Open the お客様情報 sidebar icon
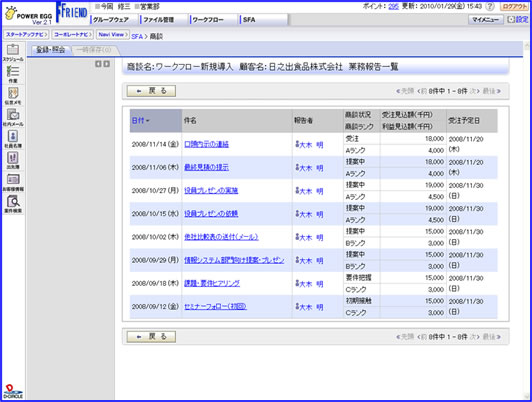The image size is (532, 402). (x=13, y=182)
